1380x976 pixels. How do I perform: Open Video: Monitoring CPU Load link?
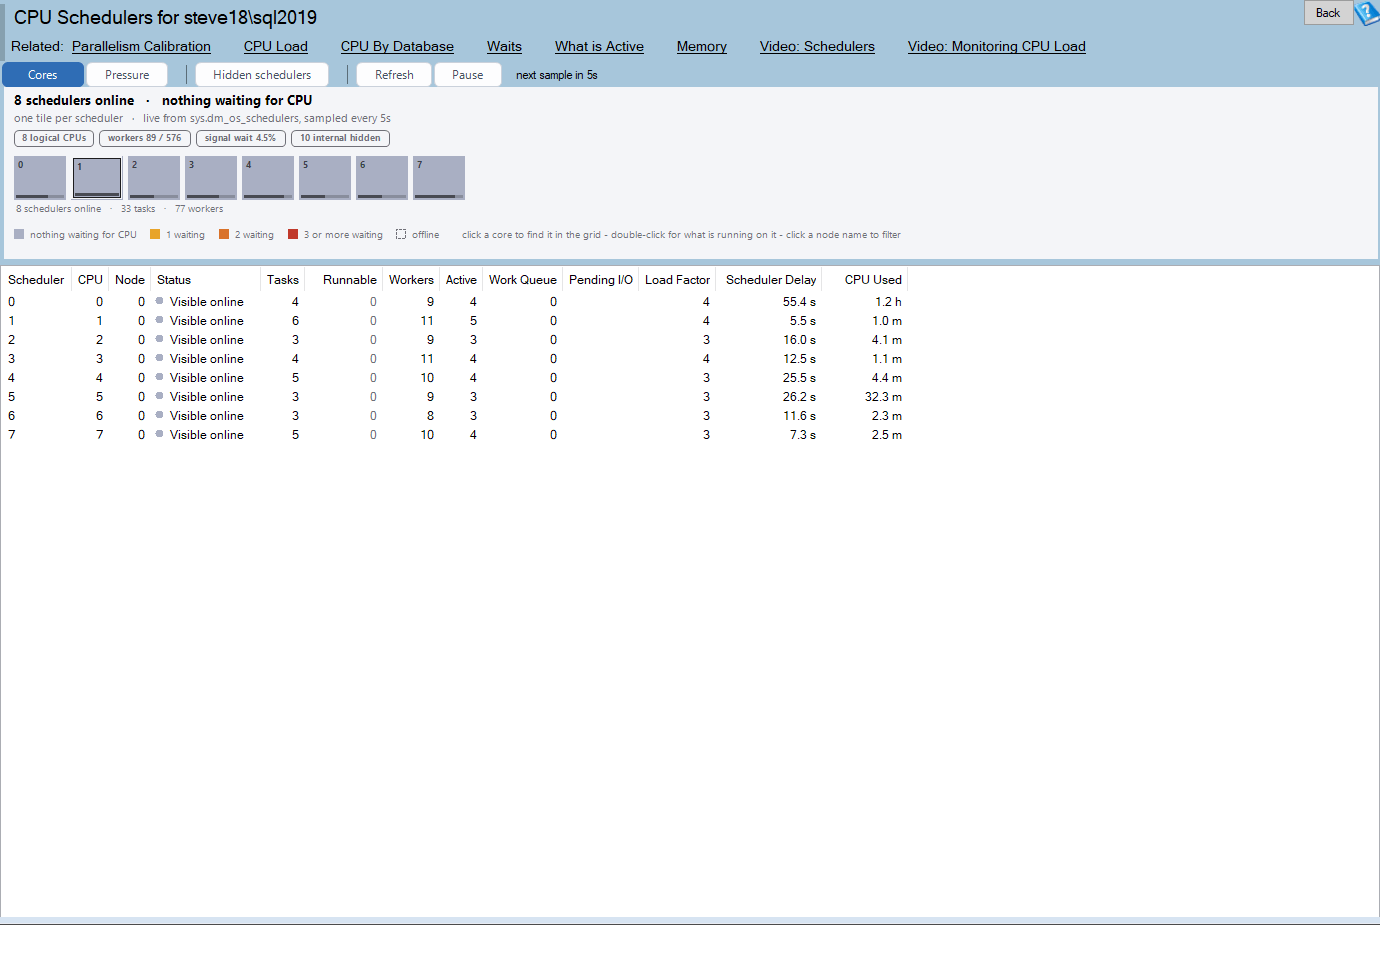(997, 46)
